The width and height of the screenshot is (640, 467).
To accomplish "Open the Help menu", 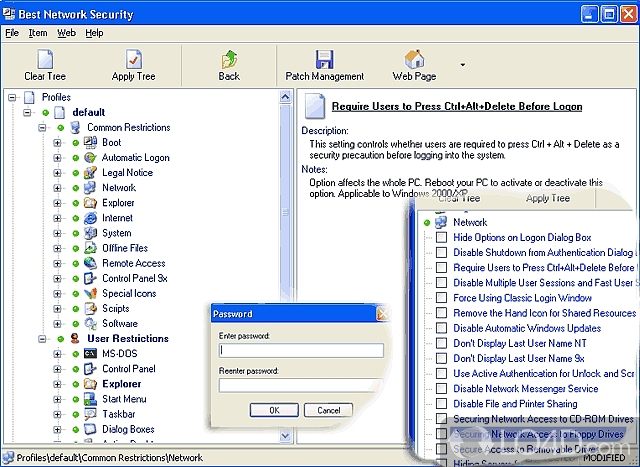I will pyautogui.click(x=94, y=33).
